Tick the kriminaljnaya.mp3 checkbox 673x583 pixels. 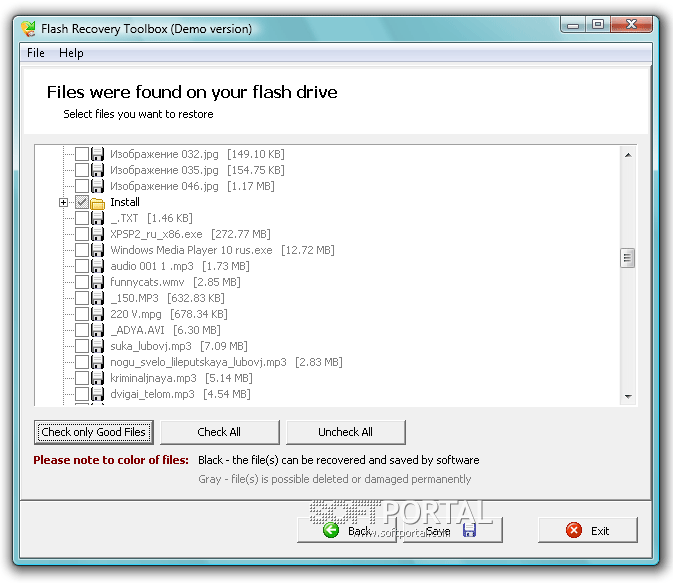coord(82,378)
